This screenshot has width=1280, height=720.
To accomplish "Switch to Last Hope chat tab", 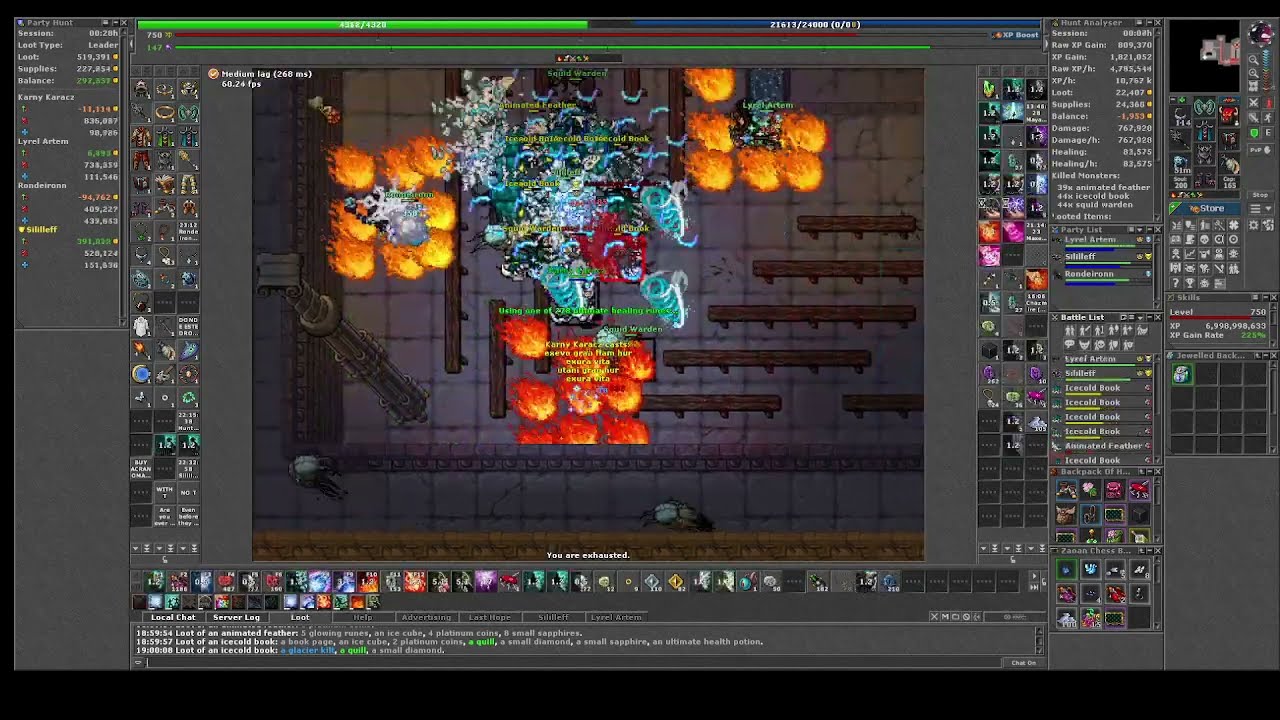I will (490, 617).
